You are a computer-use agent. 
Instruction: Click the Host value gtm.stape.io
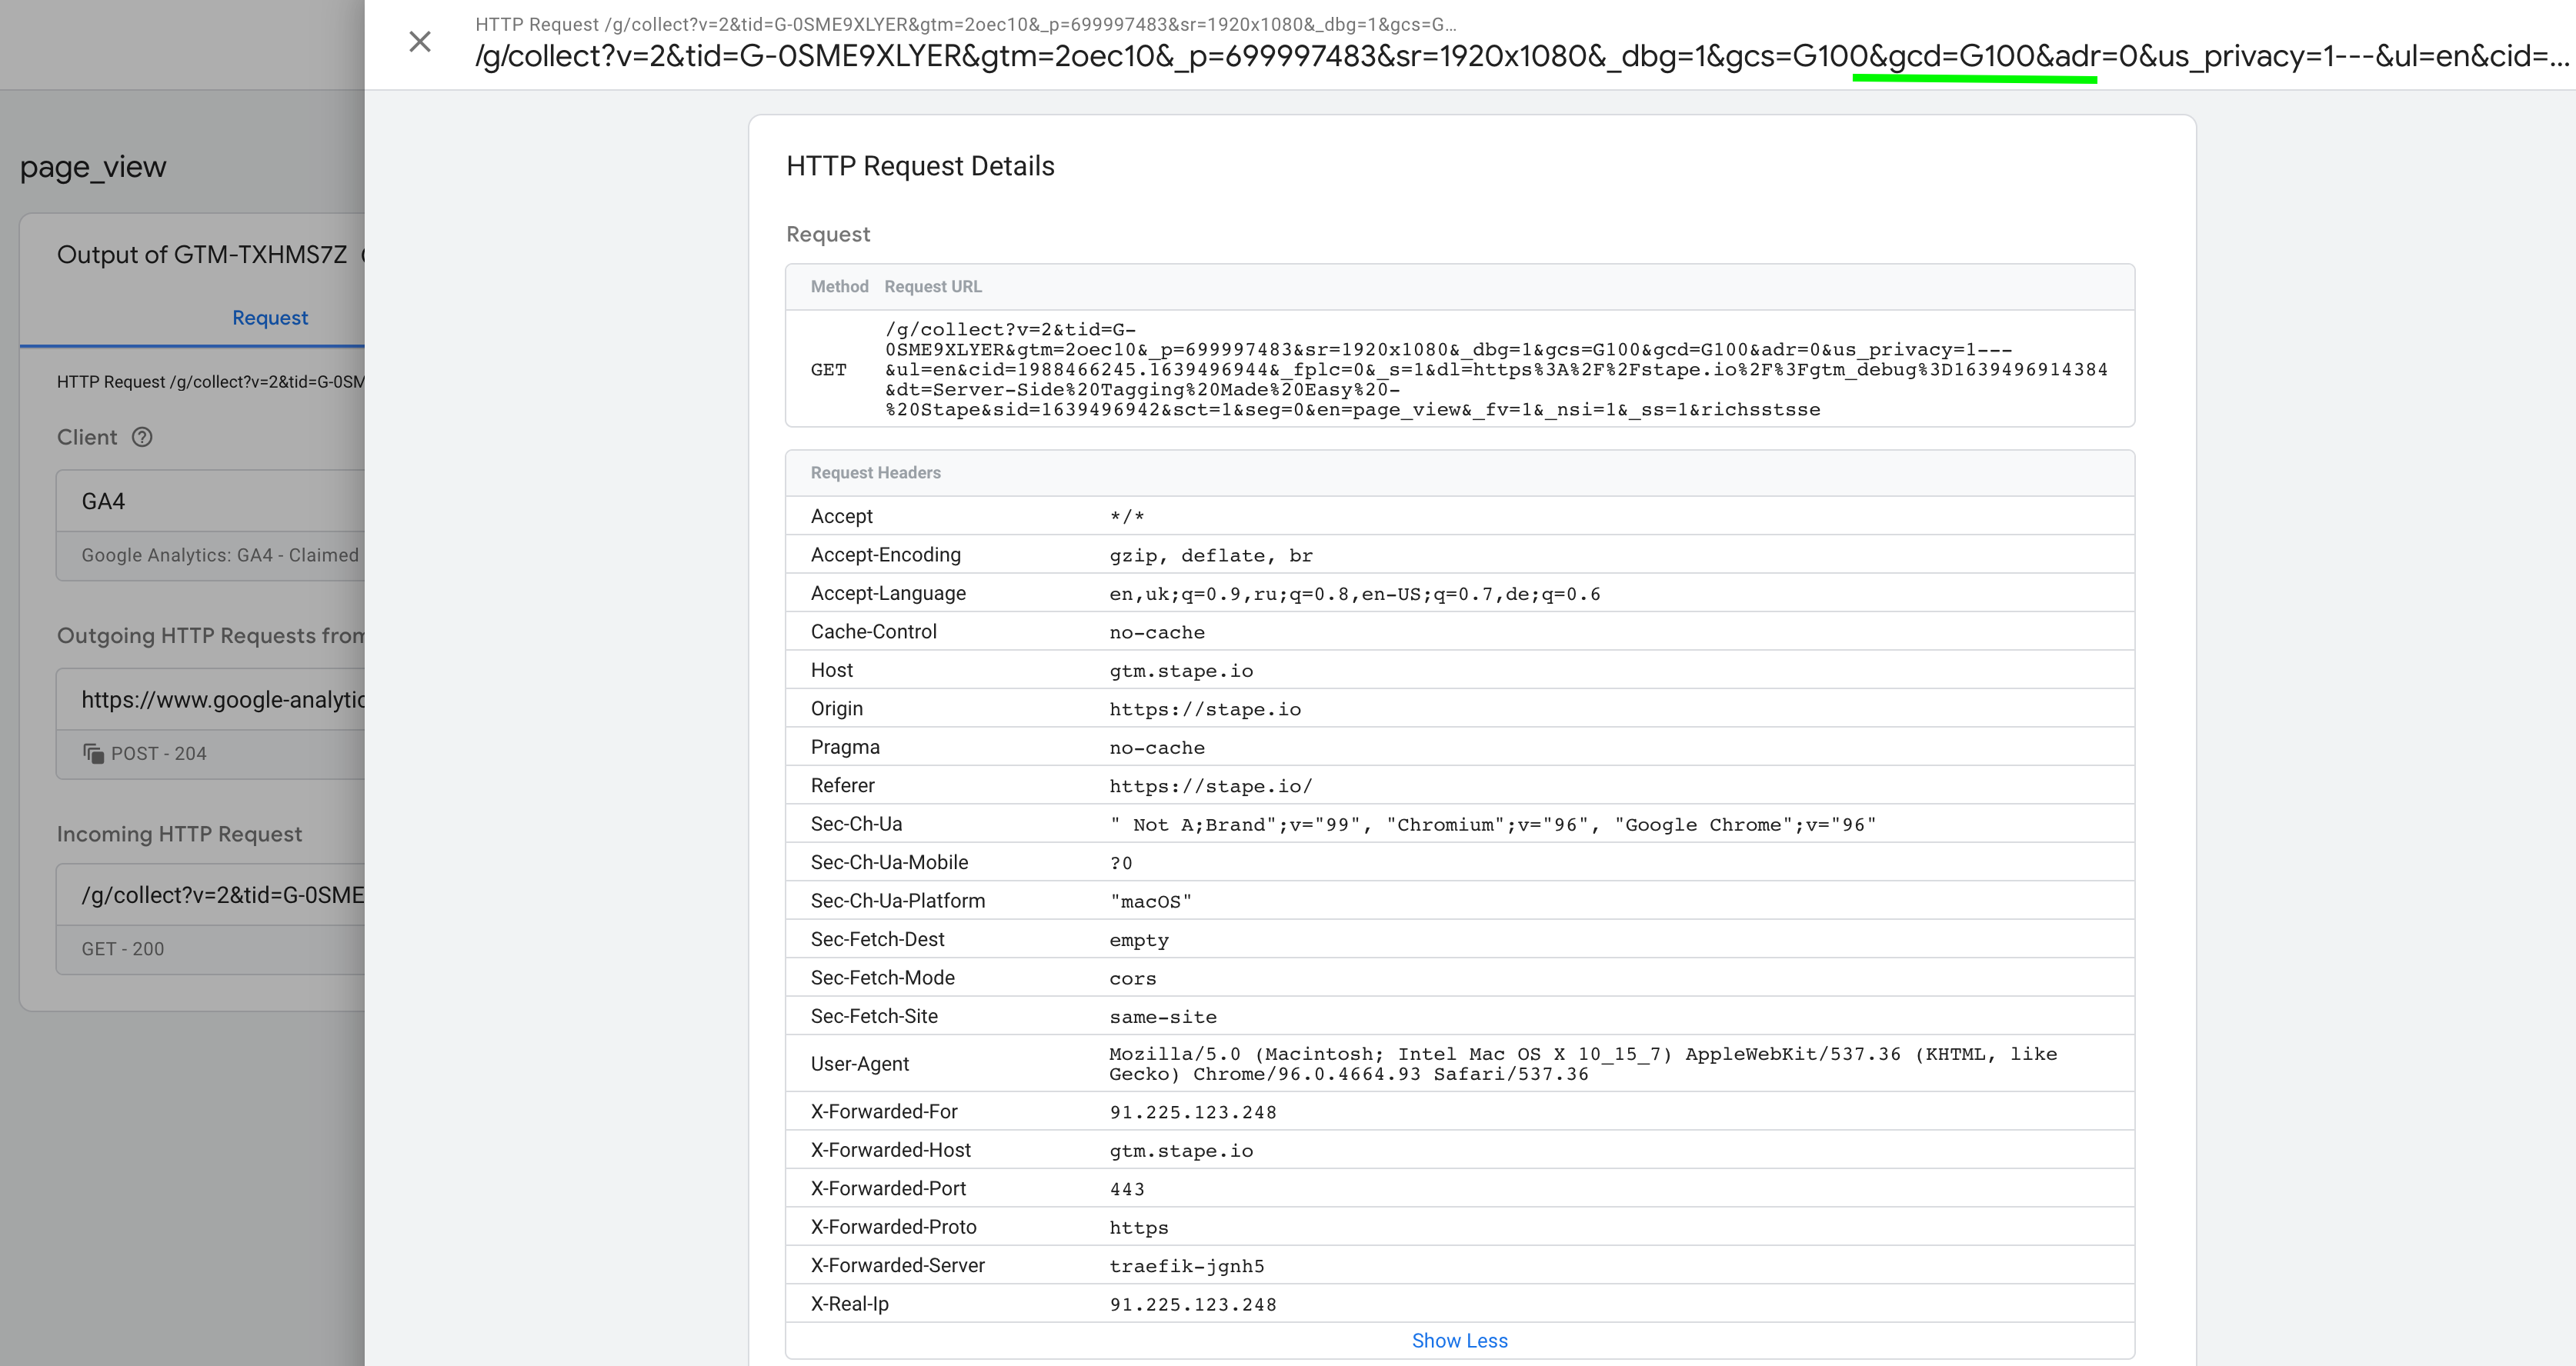[1181, 671]
